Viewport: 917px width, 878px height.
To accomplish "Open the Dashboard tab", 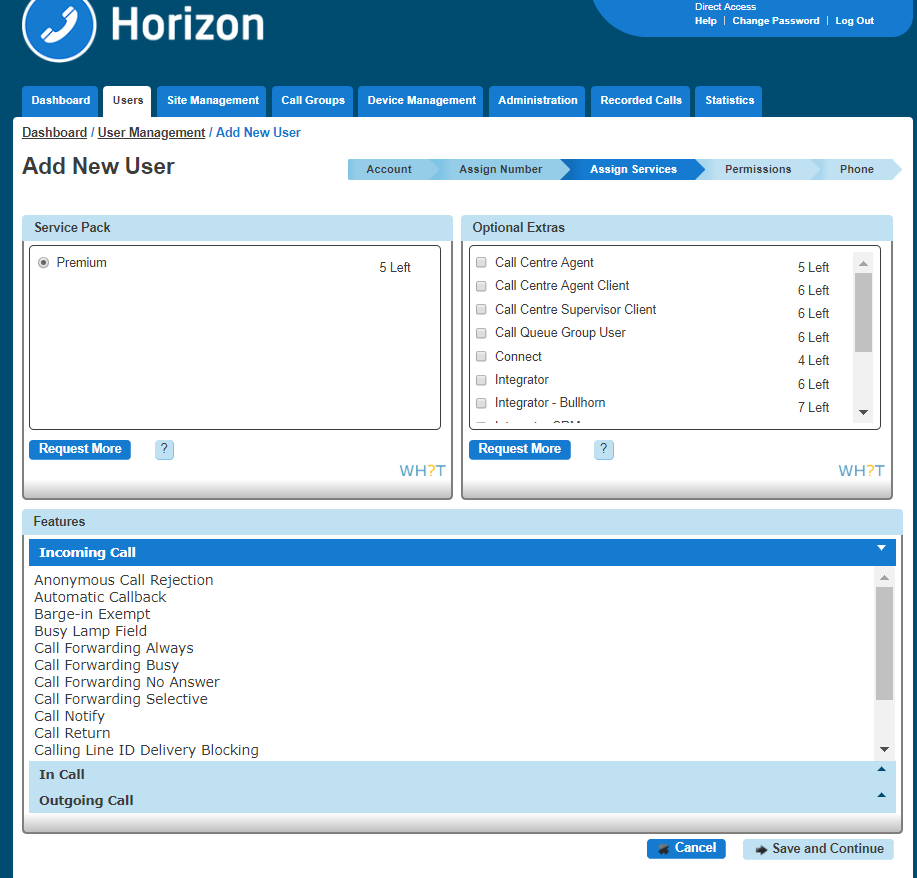I will click(x=61, y=101).
